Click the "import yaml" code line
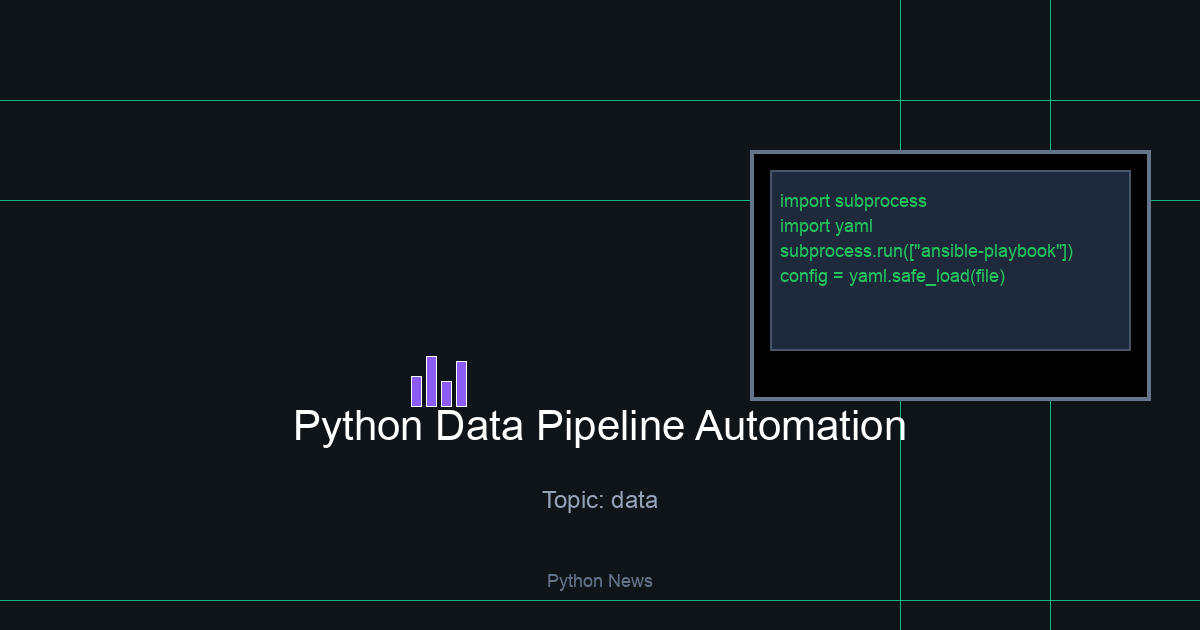Viewport: 1200px width, 630px height. click(826, 226)
